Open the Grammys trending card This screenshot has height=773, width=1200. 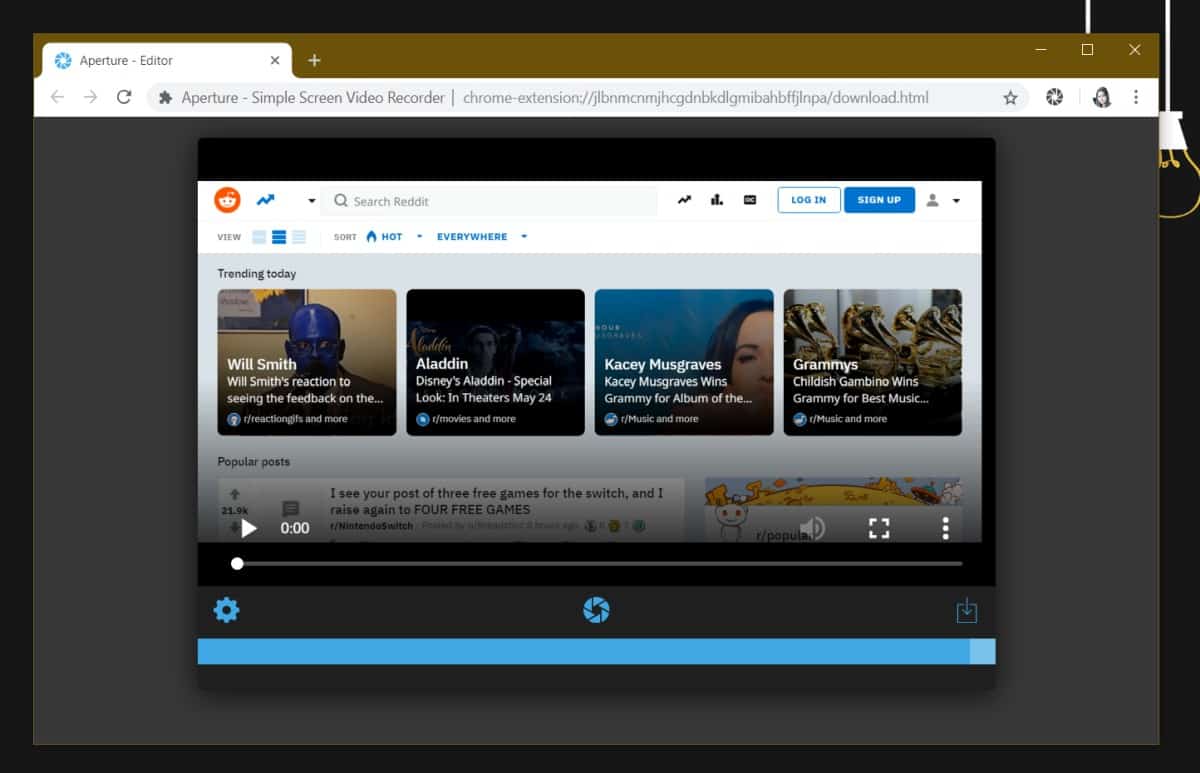[x=873, y=362]
